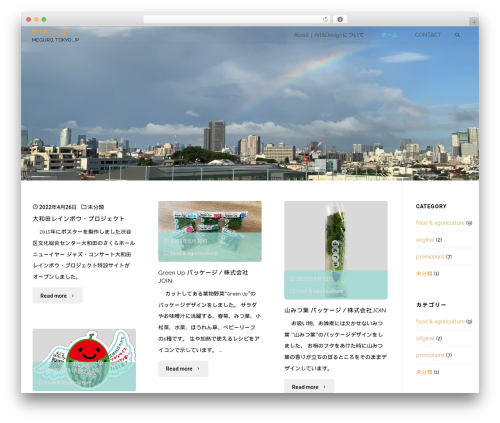Select original under カテゴリー heading

pyautogui.click(x=425, y=338)
